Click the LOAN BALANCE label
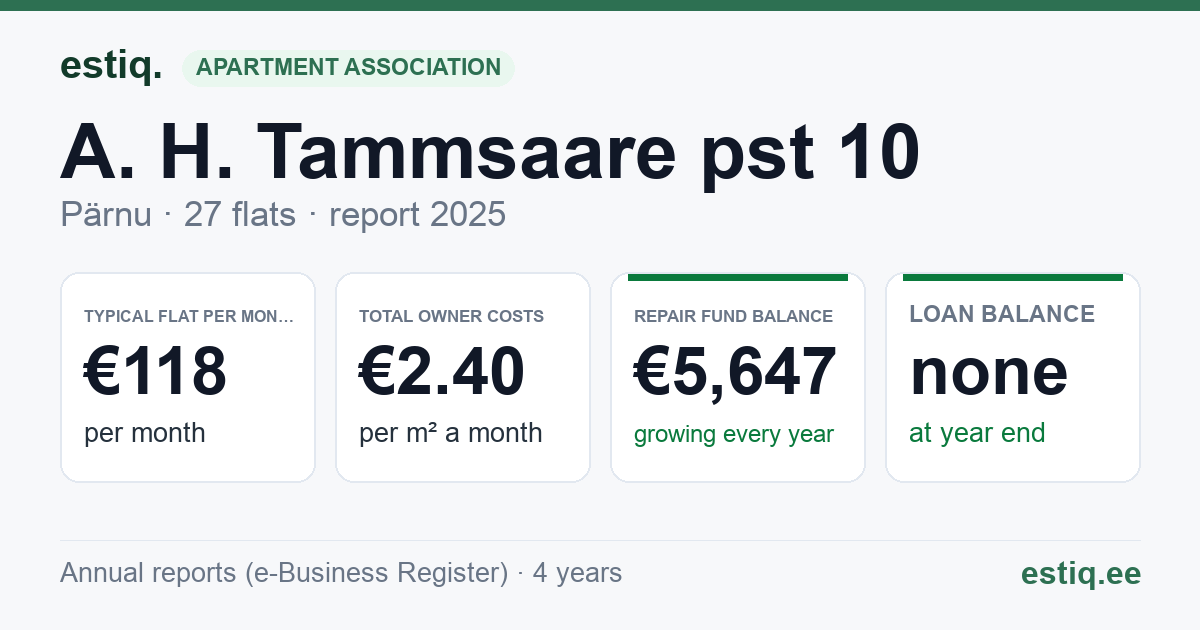Viewport: 1200px width, 630px height. [x=1002, y=314]
